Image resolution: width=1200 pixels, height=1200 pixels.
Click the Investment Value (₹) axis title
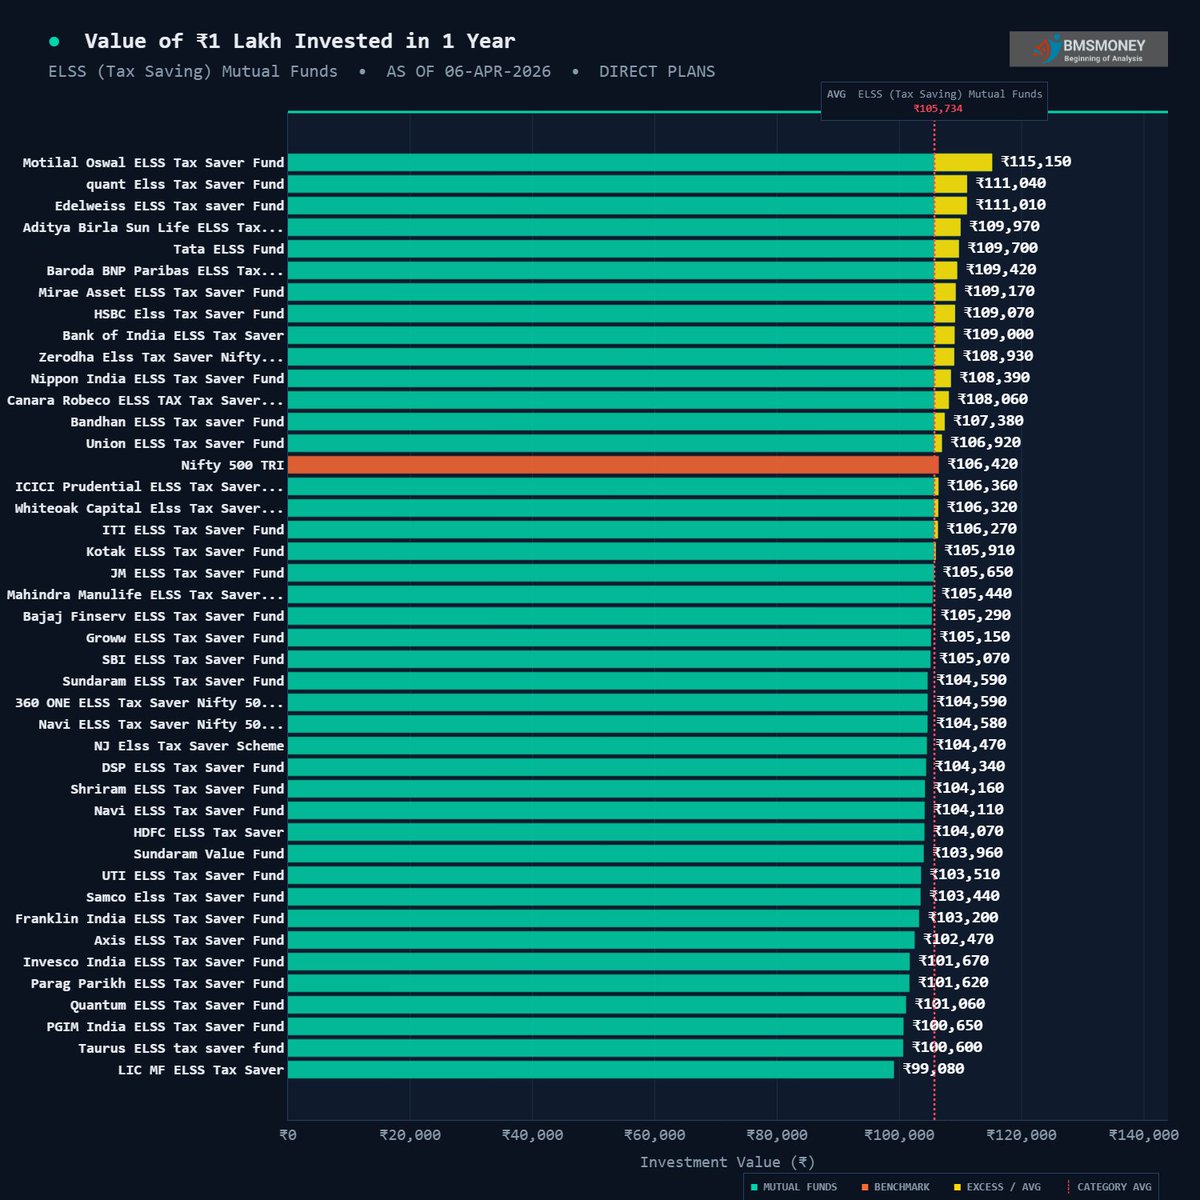728,1162
